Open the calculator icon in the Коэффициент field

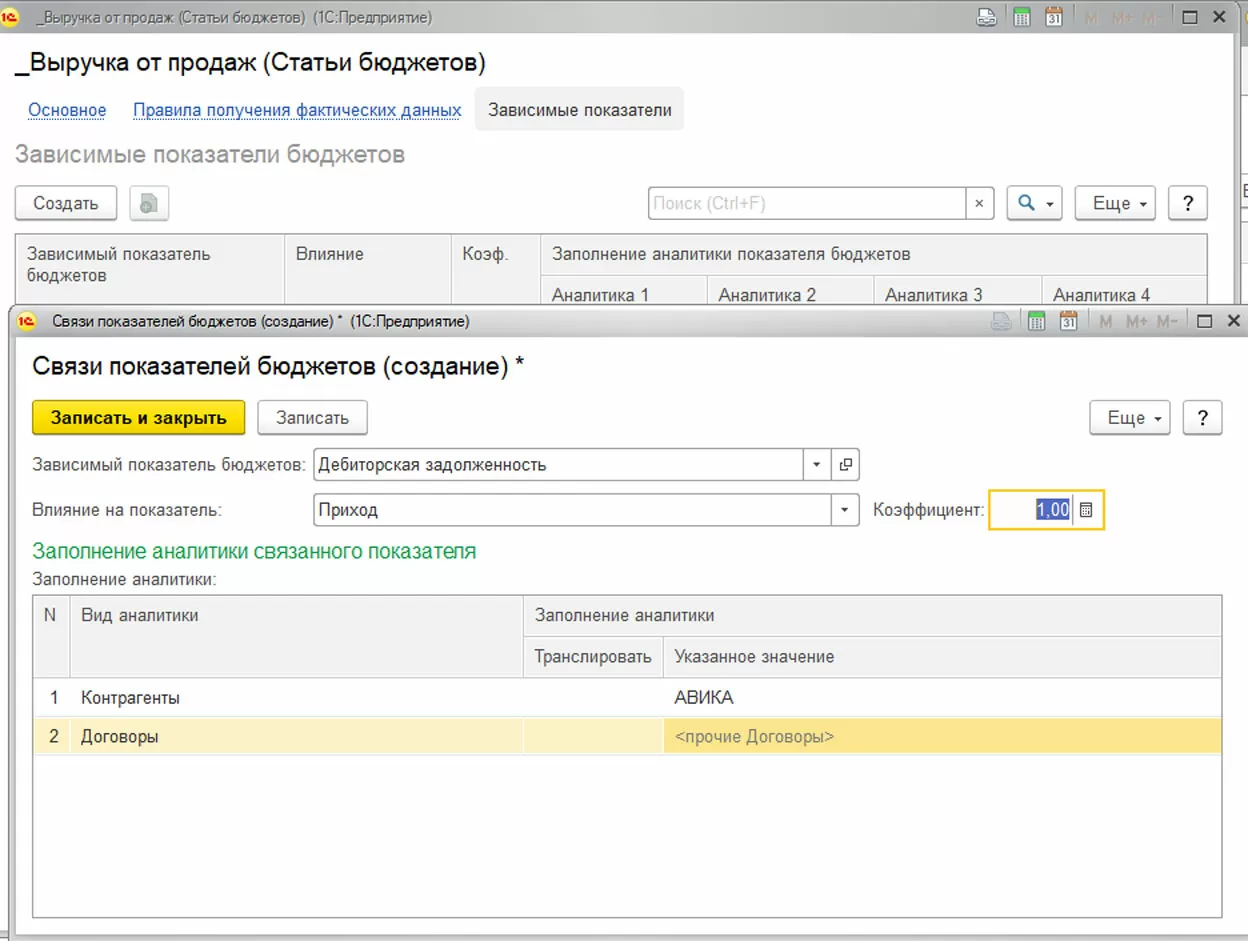click(x=1087, y=510)
